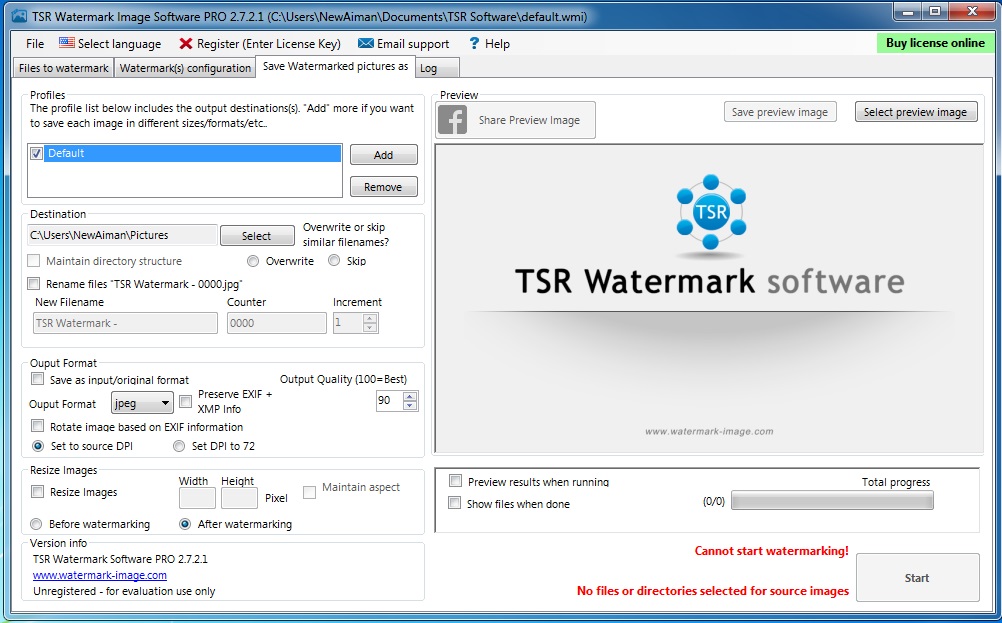Click the Output Quality value field
This screenshot has height=623, width=1002.
(389, 401)
